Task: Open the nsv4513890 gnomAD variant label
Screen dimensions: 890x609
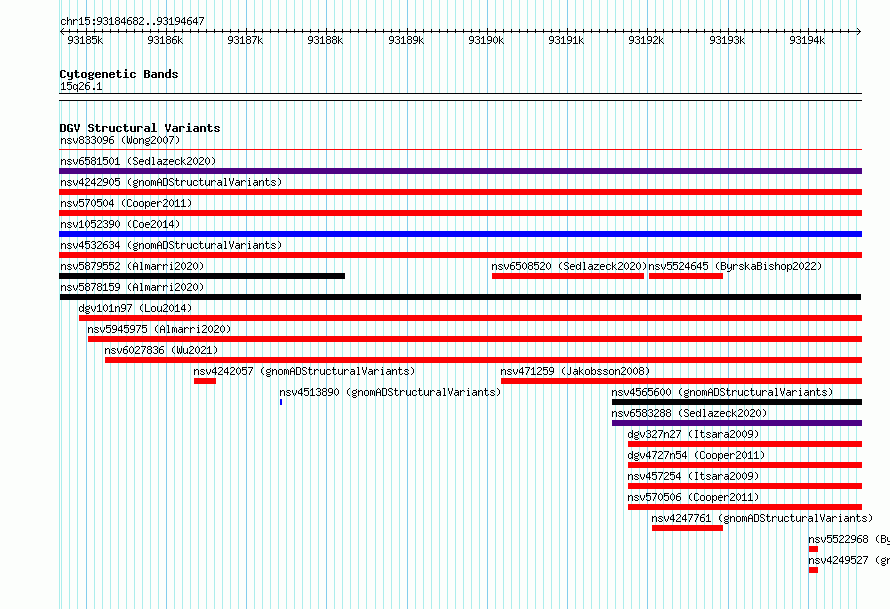Action: point(390,392)
